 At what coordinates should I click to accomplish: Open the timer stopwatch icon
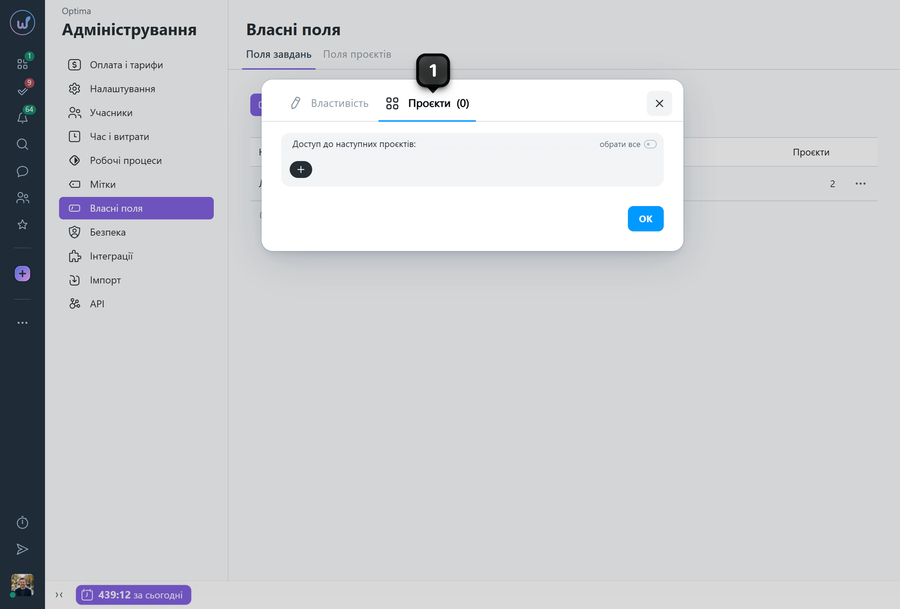pos(22,523)
